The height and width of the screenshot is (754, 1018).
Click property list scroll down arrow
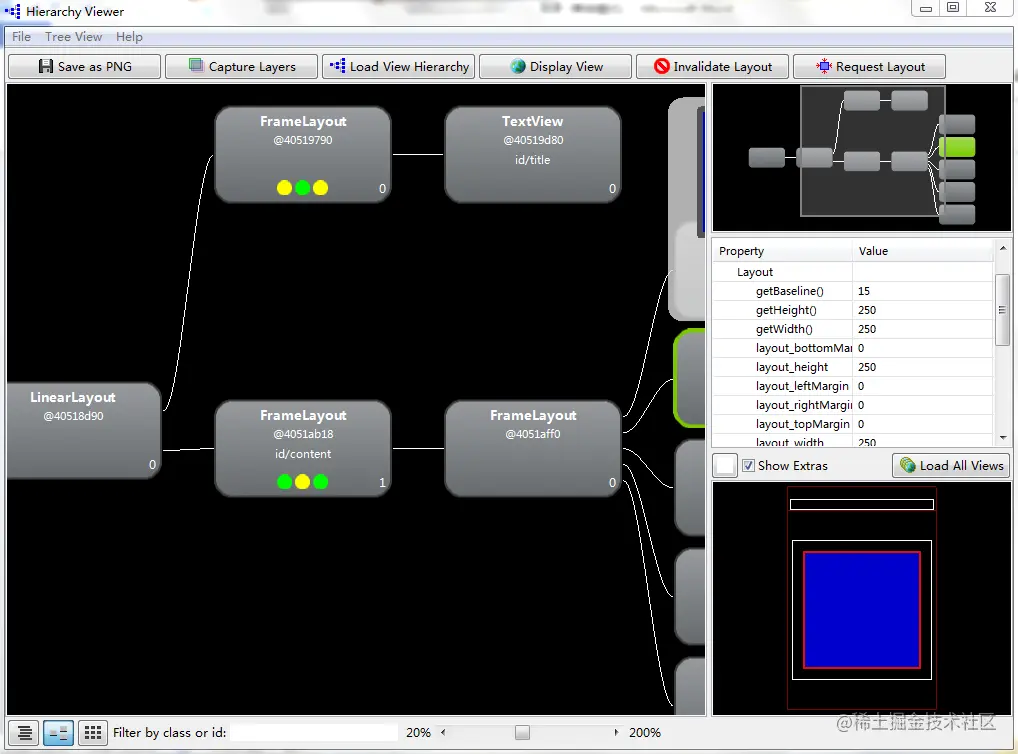[1002, 438]
